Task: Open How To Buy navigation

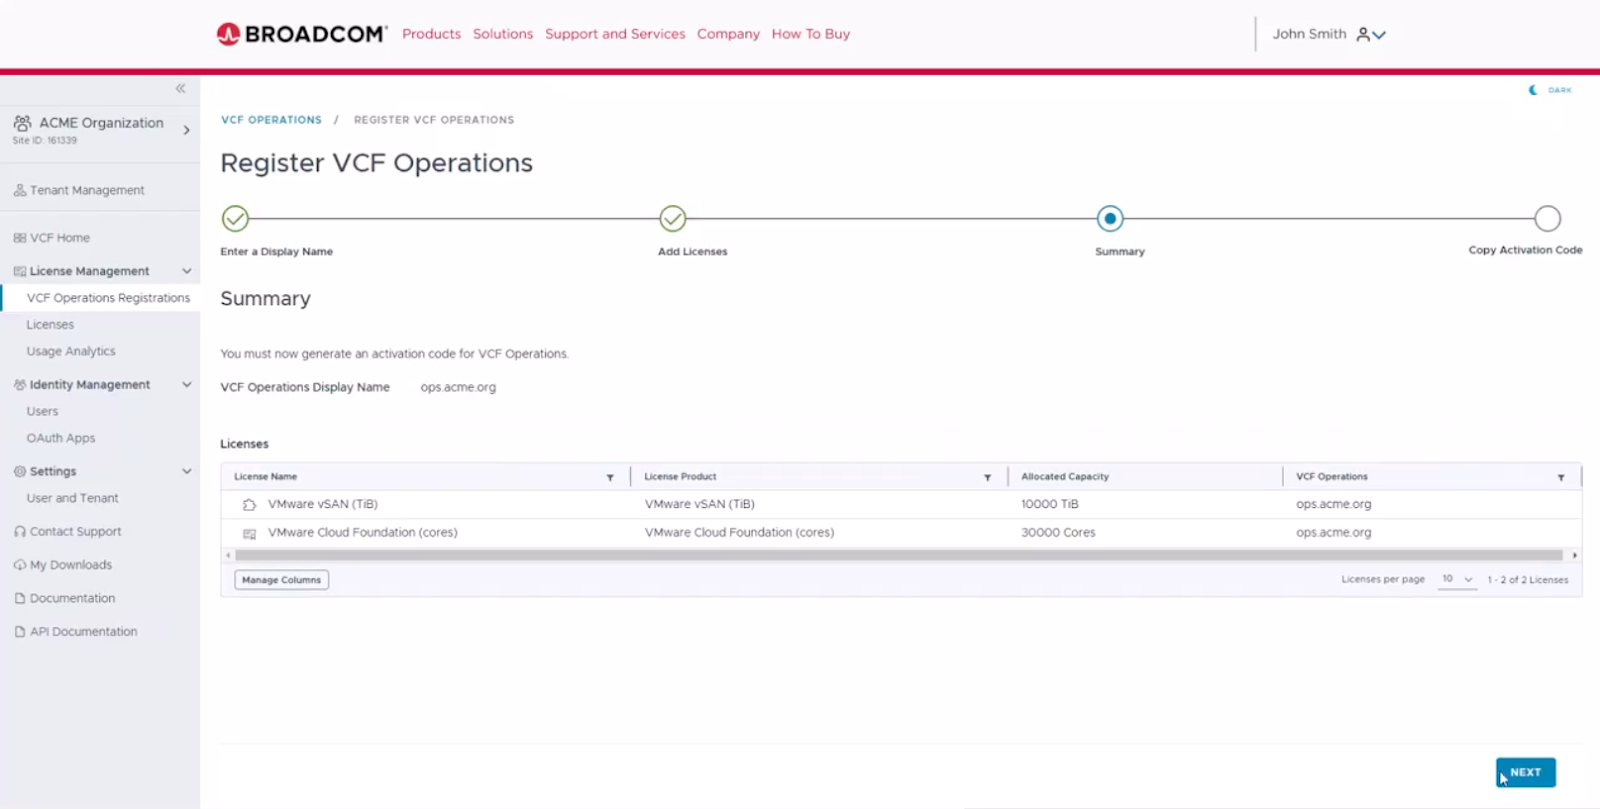Action: click(x=811, y=34)
